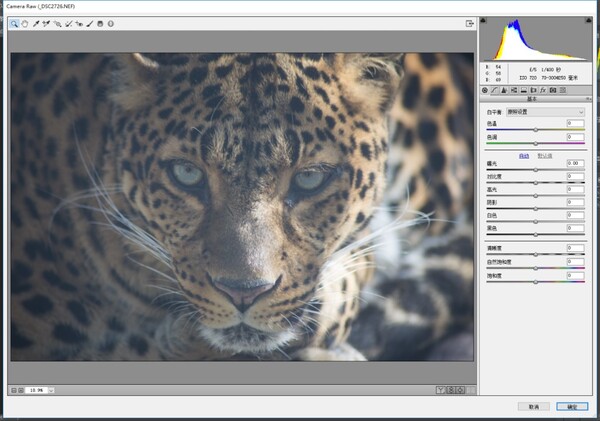This screenshot has height=421, width=600.
Task: Click the 确定 OK button
Action: 572,407
